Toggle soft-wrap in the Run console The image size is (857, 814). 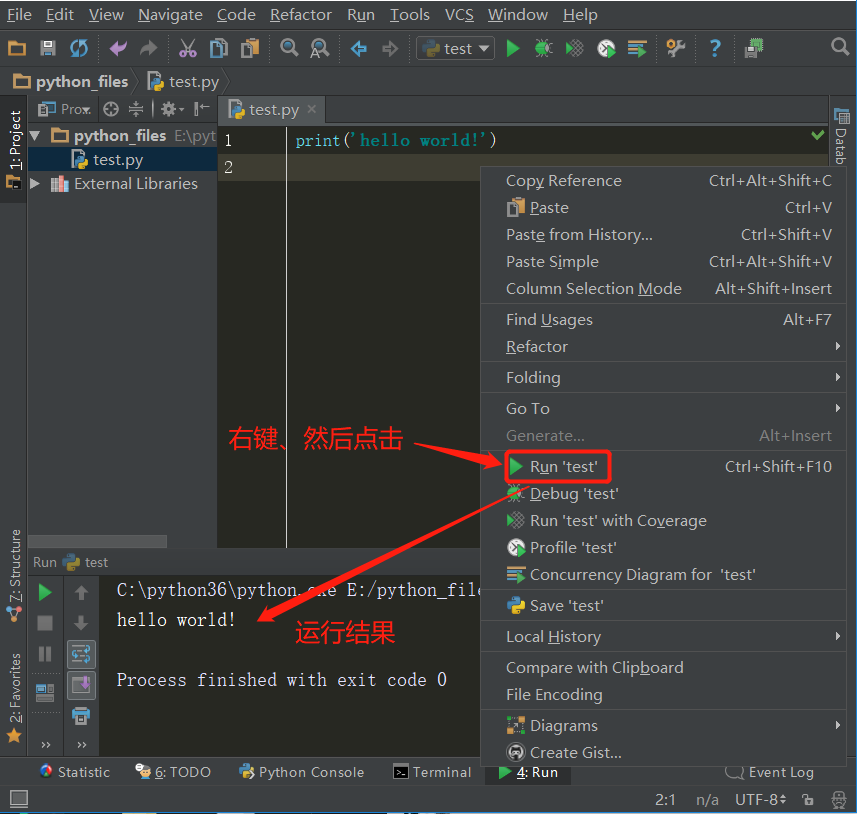[81, 654]
